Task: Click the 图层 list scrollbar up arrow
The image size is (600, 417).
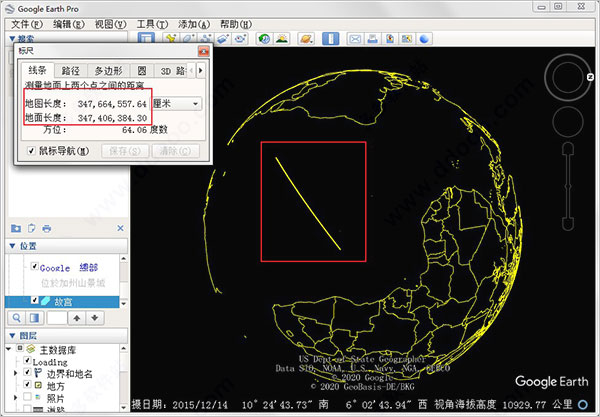Action: pos(124,348)
